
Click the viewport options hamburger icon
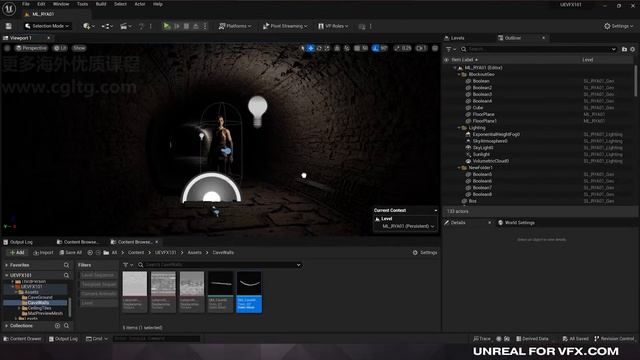(x=7, y=48)
